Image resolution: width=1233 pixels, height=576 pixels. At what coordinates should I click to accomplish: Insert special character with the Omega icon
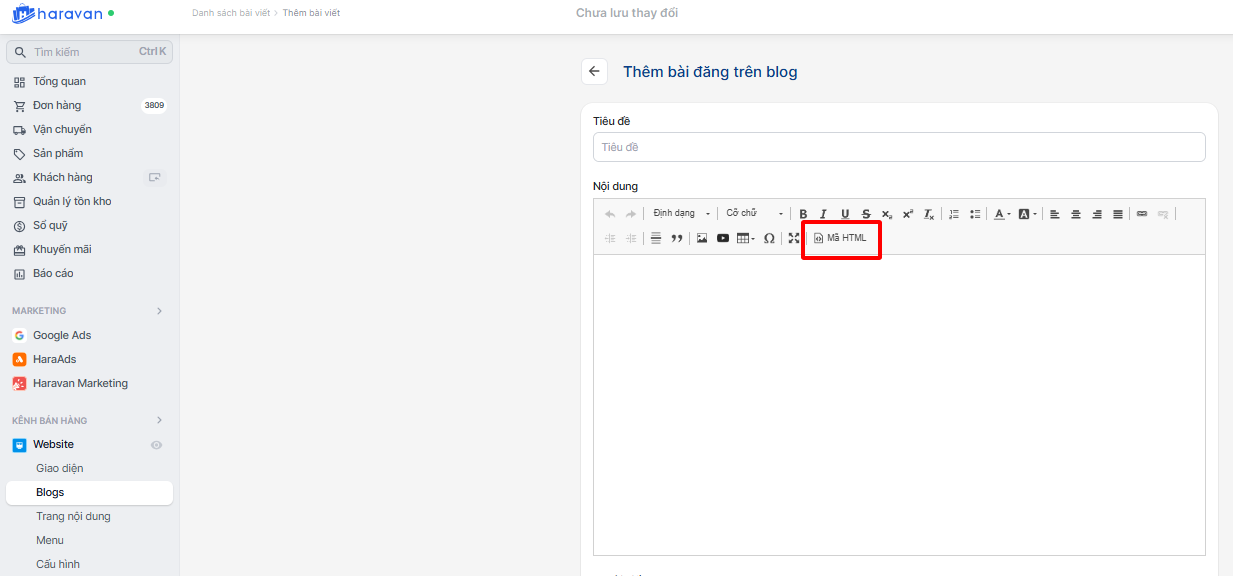(769, 238)
